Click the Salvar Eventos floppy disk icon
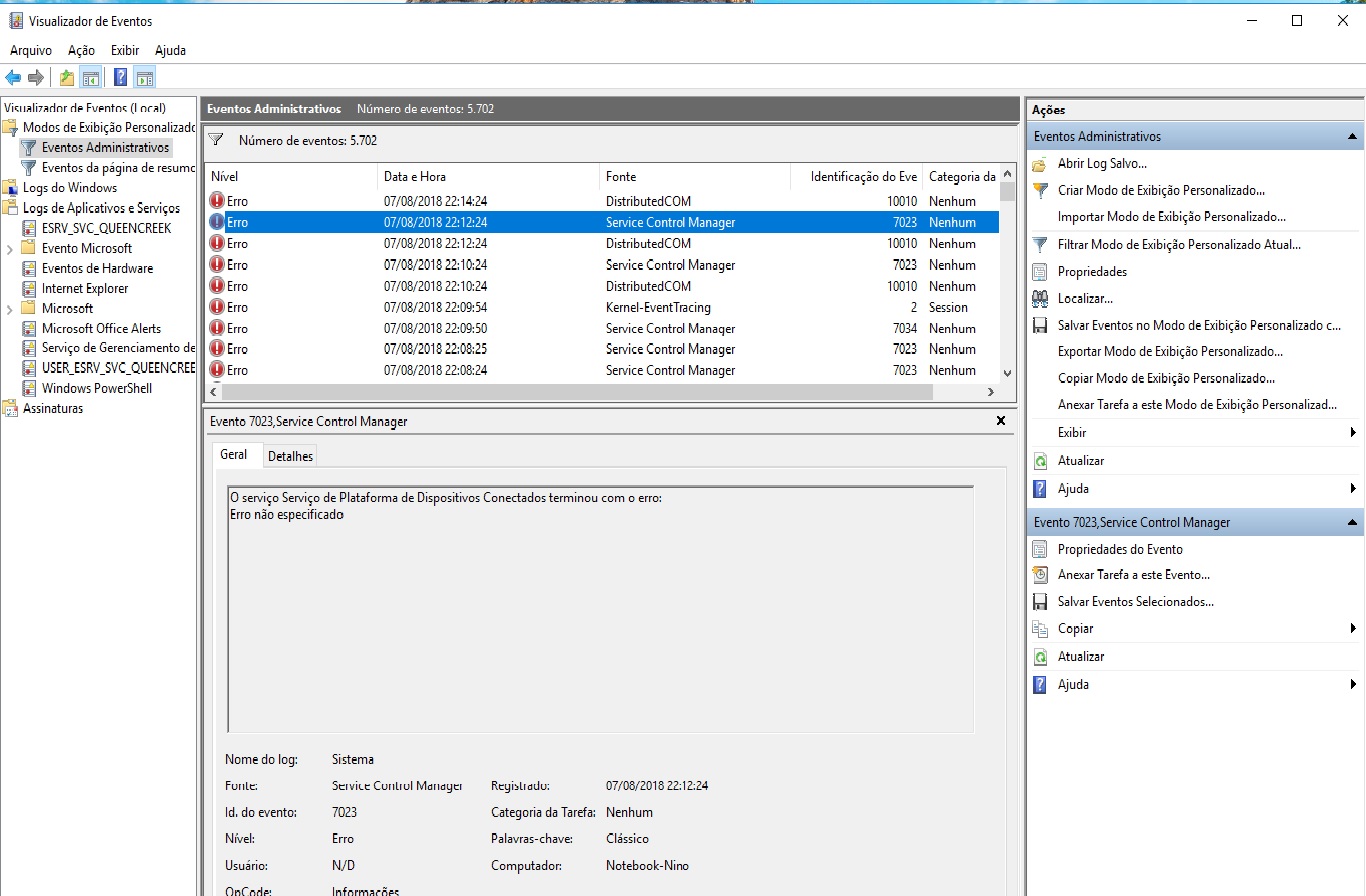The width and height of the screenshot is (1366, 896). click(x=1040, y=325)
